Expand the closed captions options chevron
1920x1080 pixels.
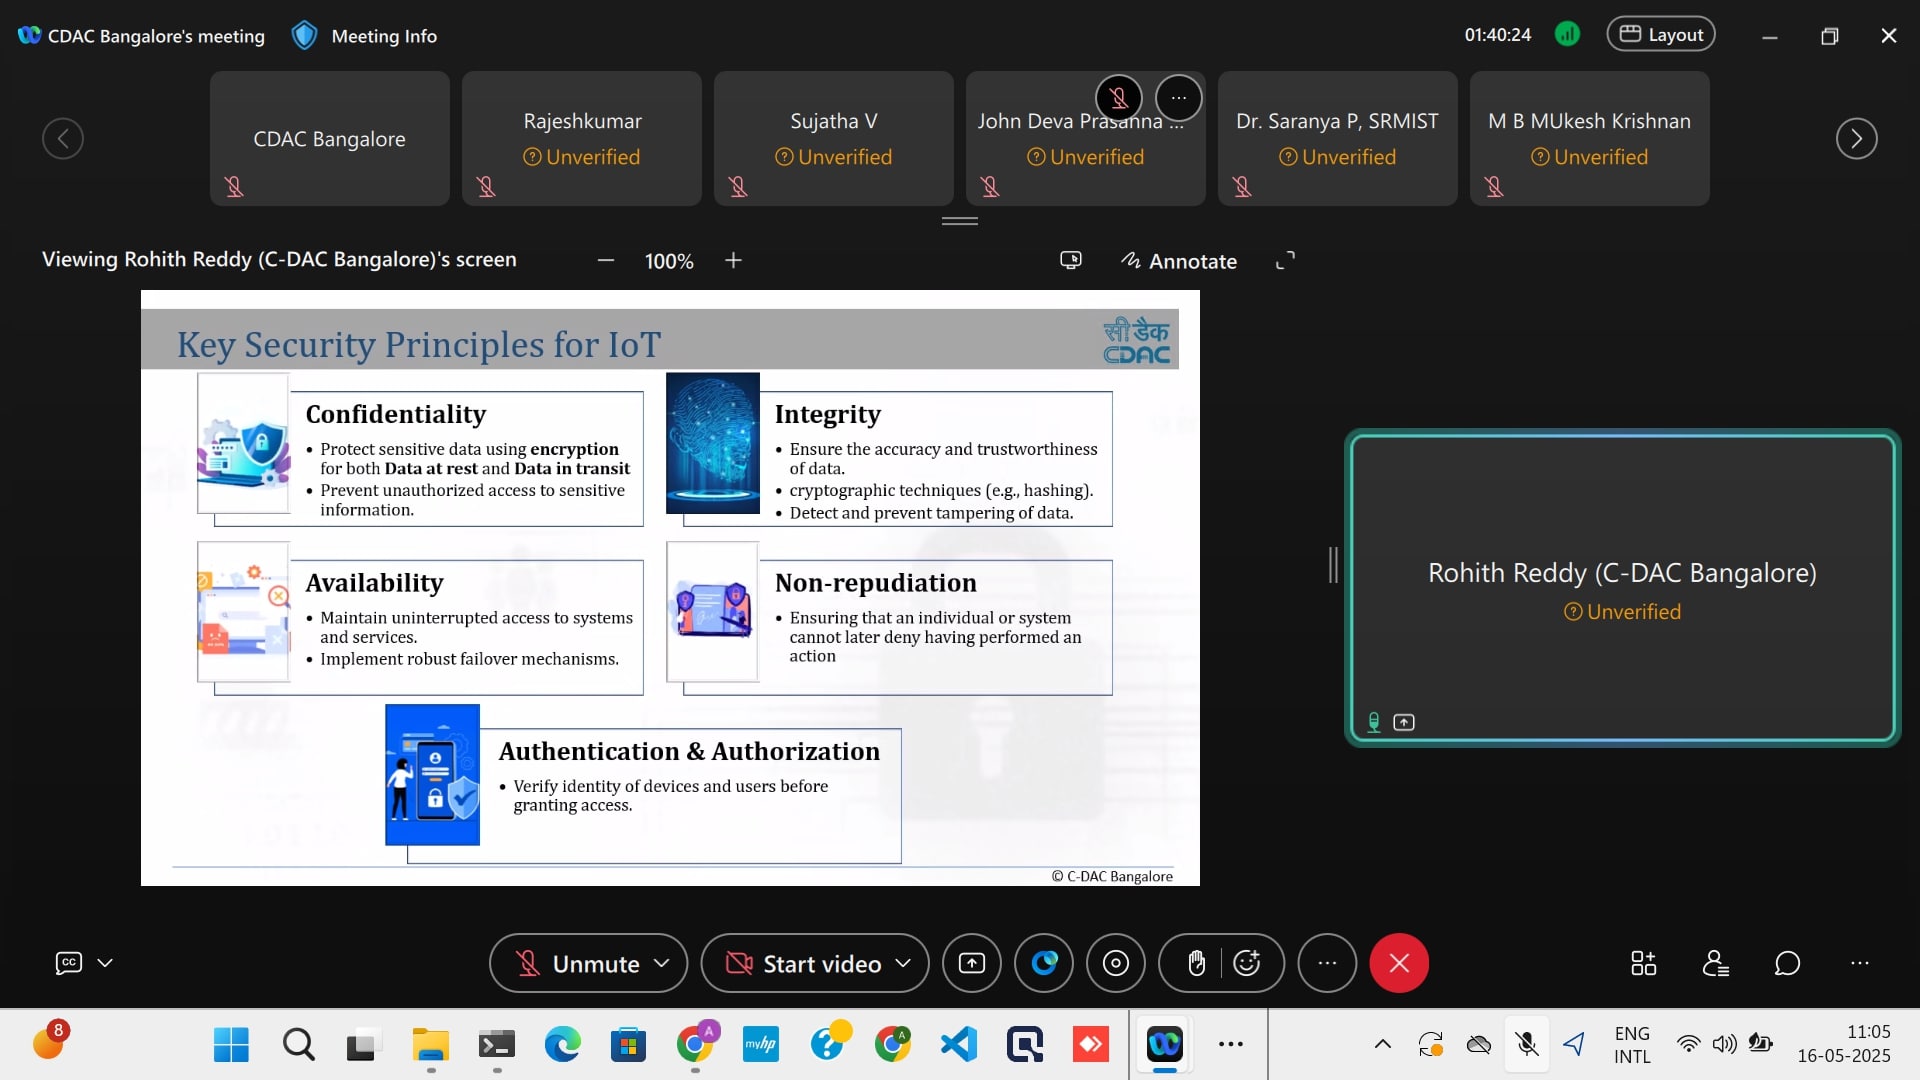pos(105,963)
